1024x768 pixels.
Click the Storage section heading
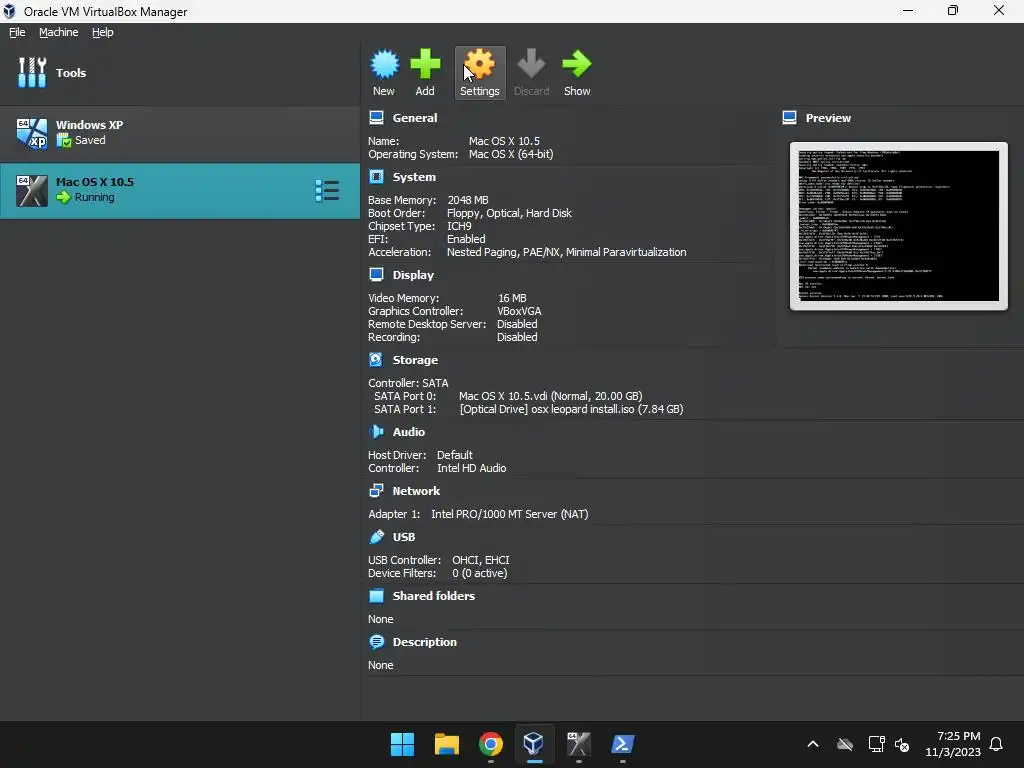pyautogui.click(x=415, y=360)
